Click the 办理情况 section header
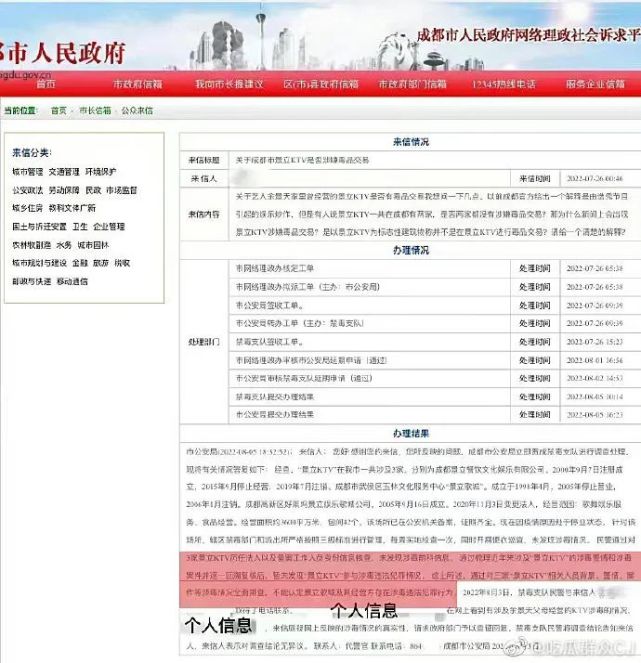The image size is (641, 663). (411, 250)
